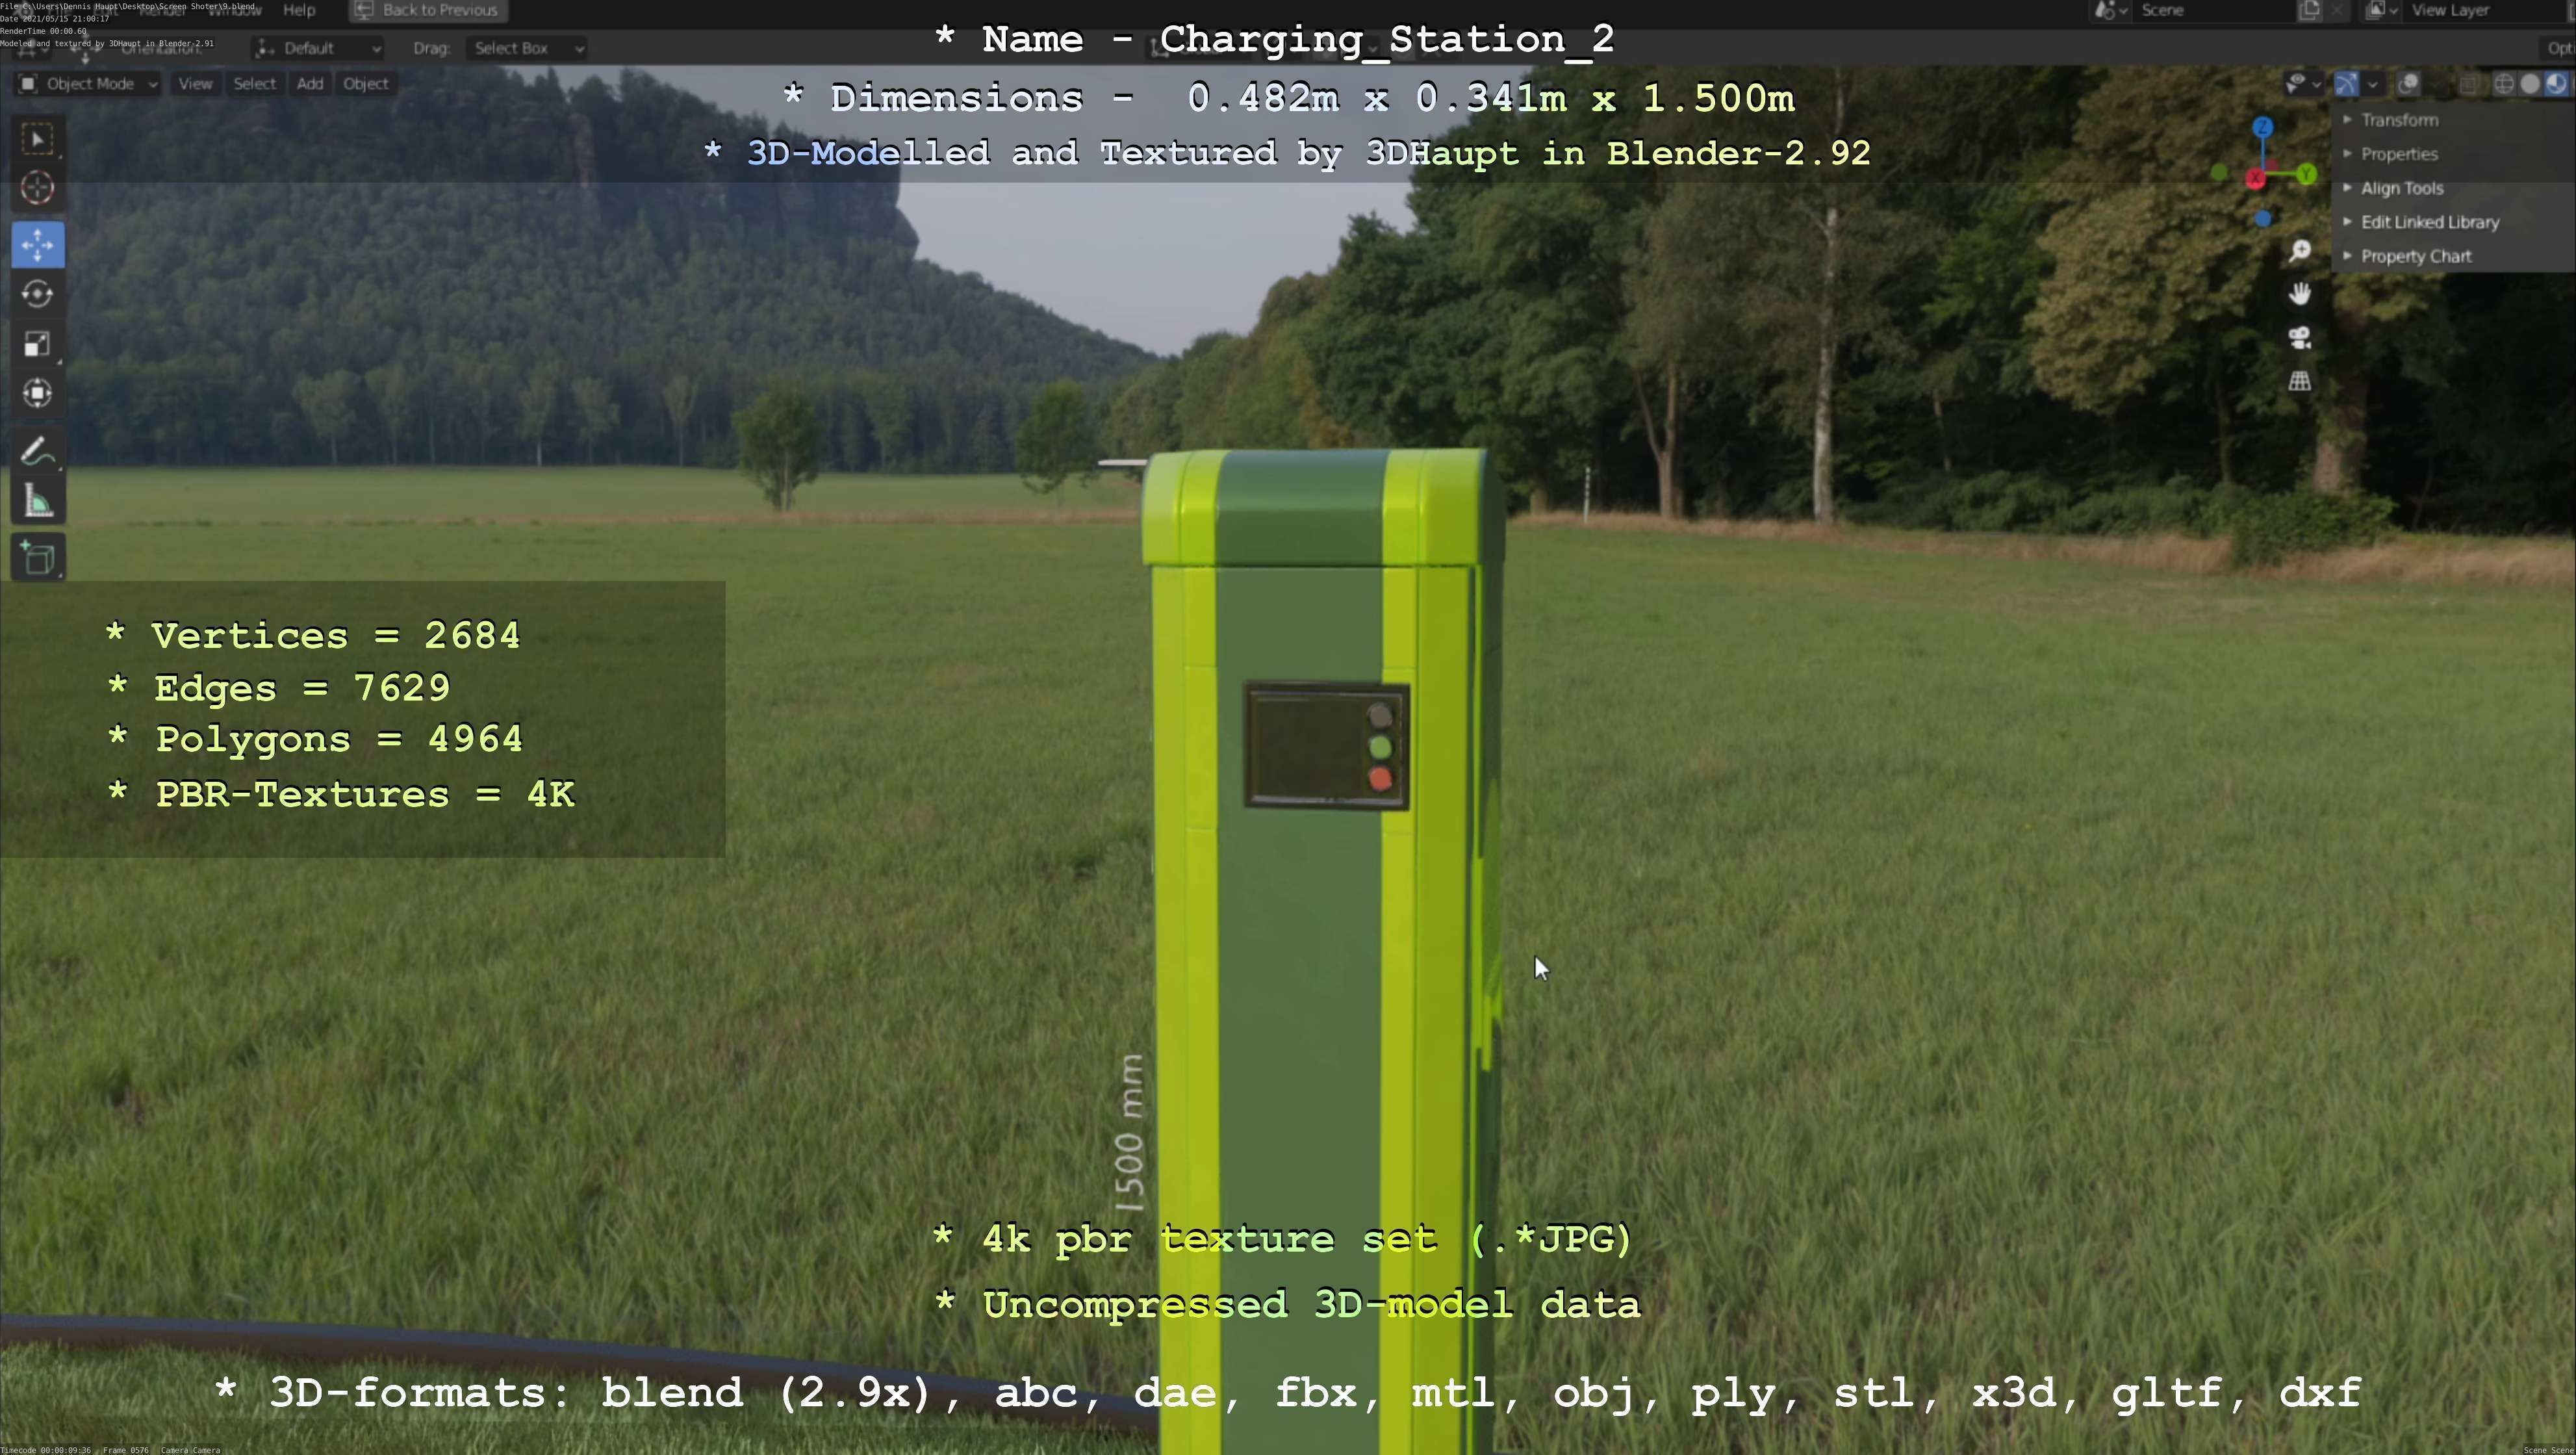Image resolution: width=2576 pixels, height=1455 pixels.
Task: Expand the Transform panel
Action: click(2399, 120)
